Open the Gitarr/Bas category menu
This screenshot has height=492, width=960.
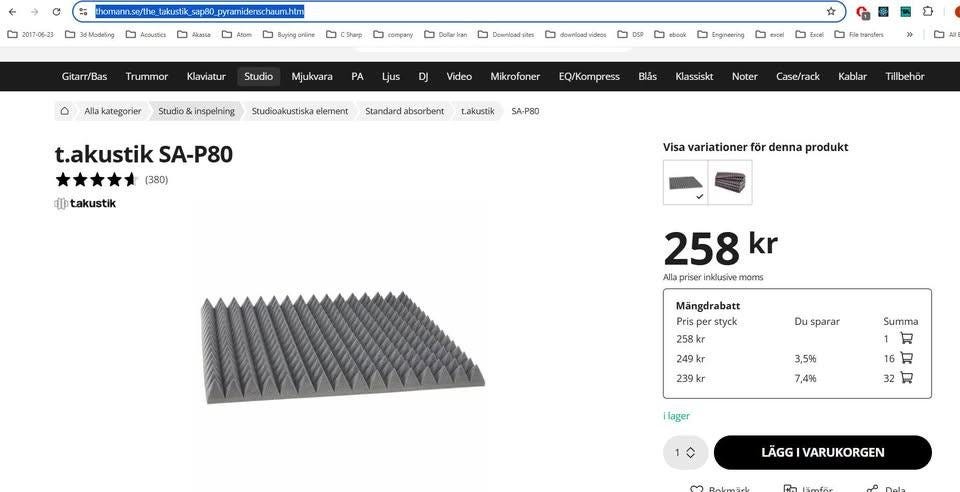(x=84, y=76)
